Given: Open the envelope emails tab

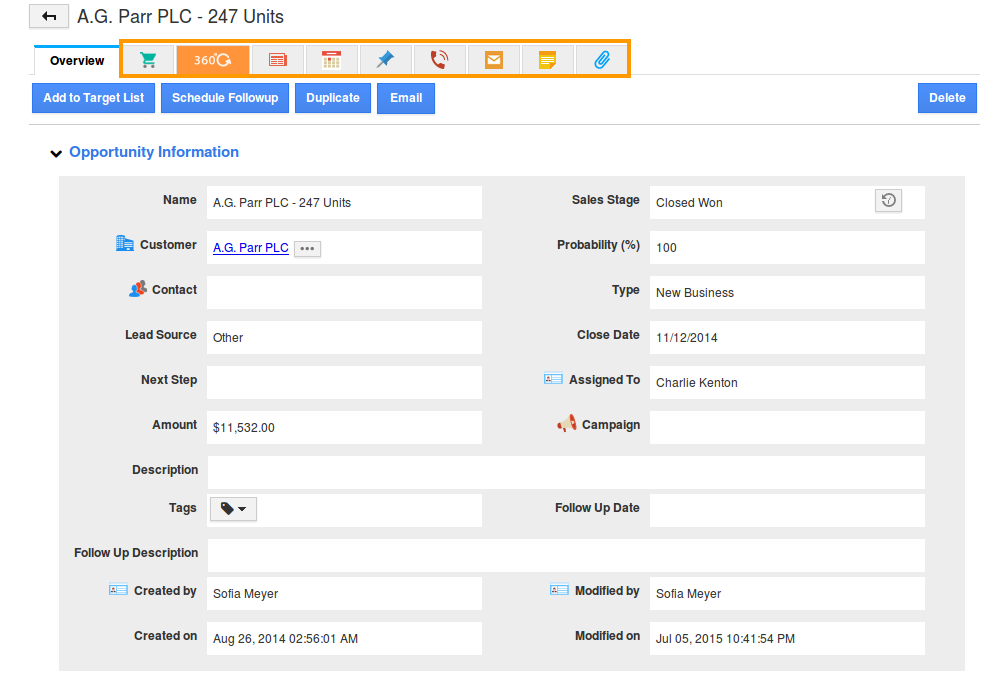Looking at the screenshot, I should (494, 60).
